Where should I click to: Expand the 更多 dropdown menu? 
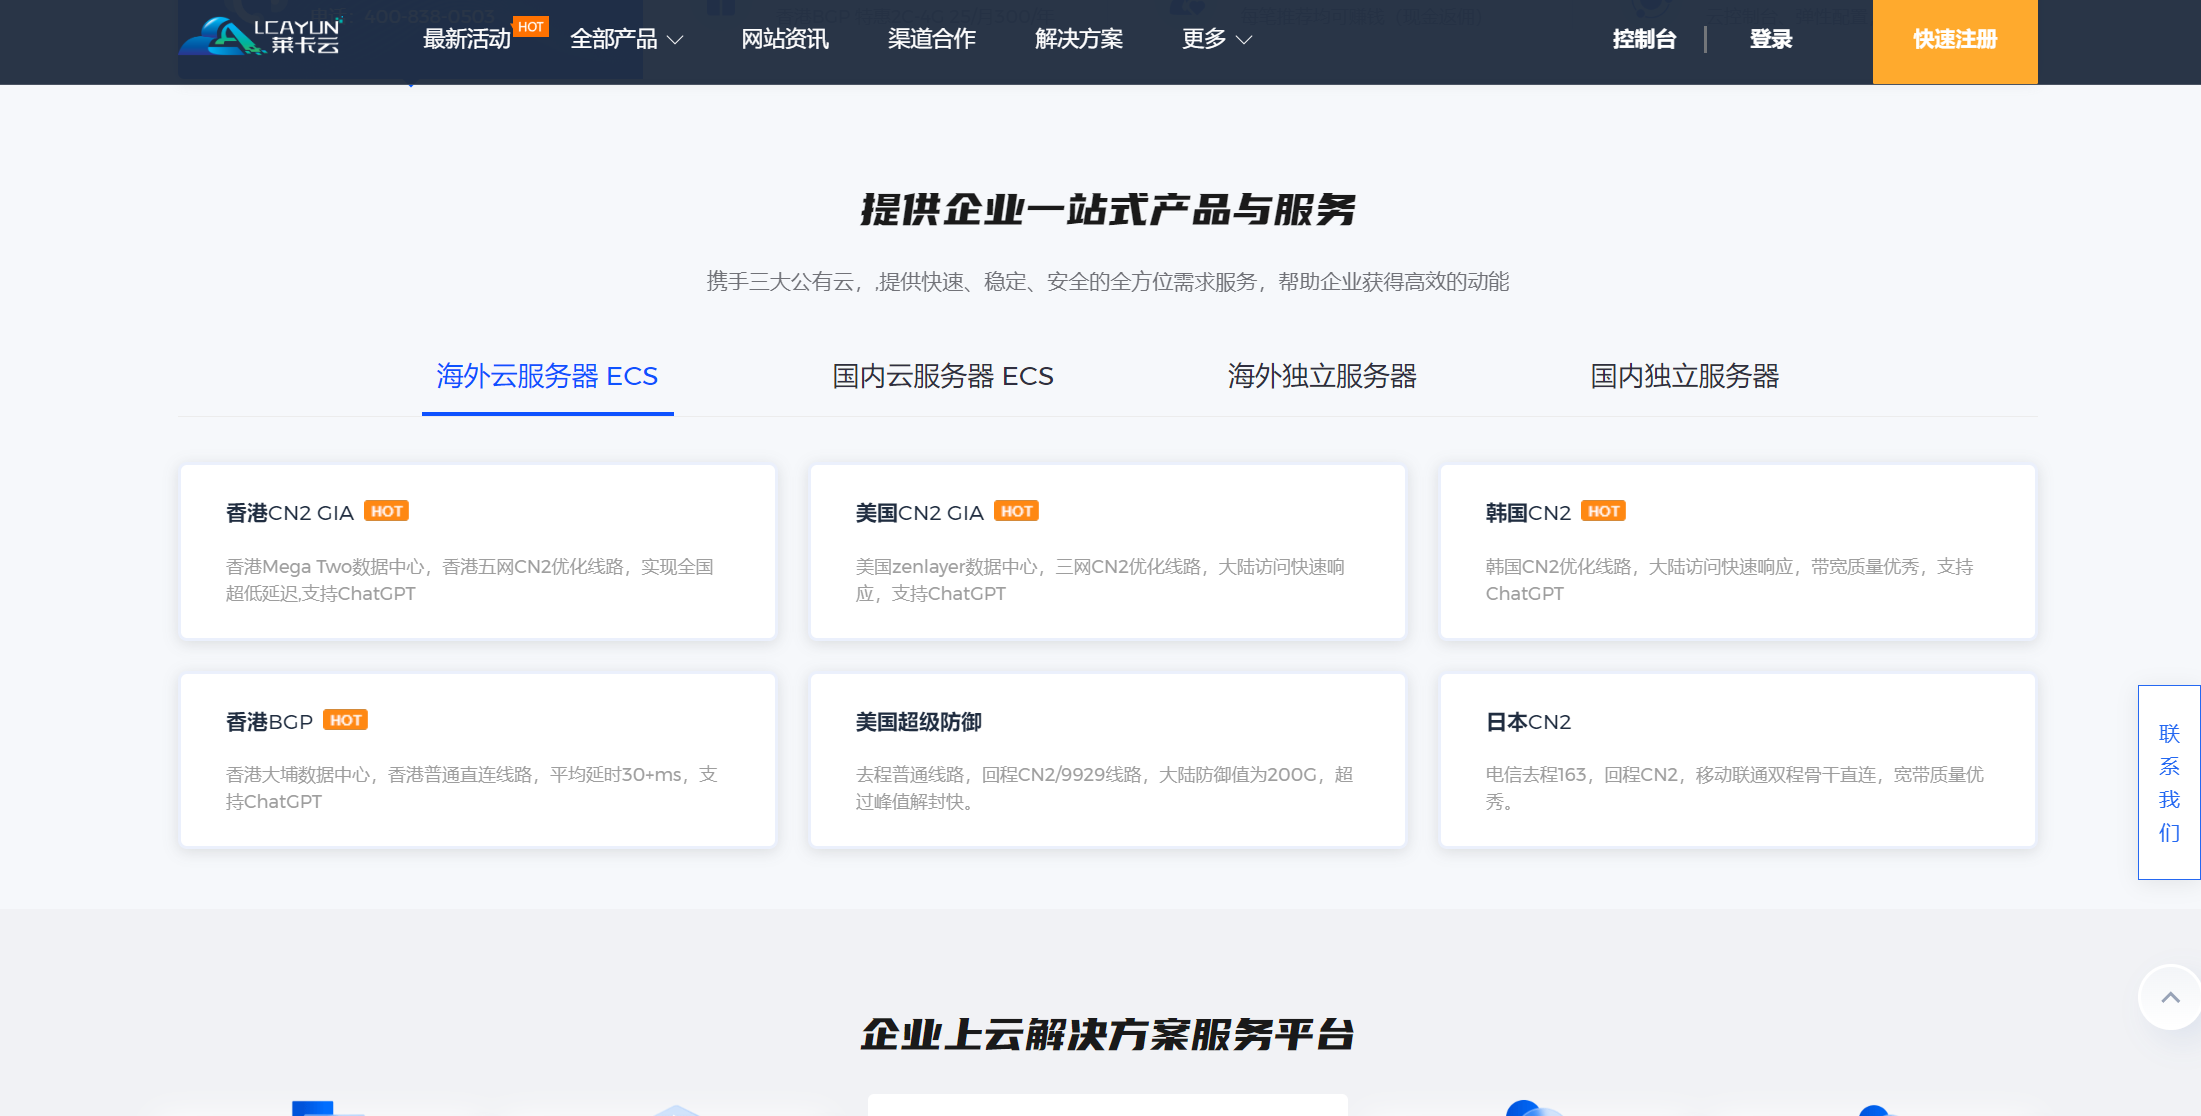pos(1216,39)
